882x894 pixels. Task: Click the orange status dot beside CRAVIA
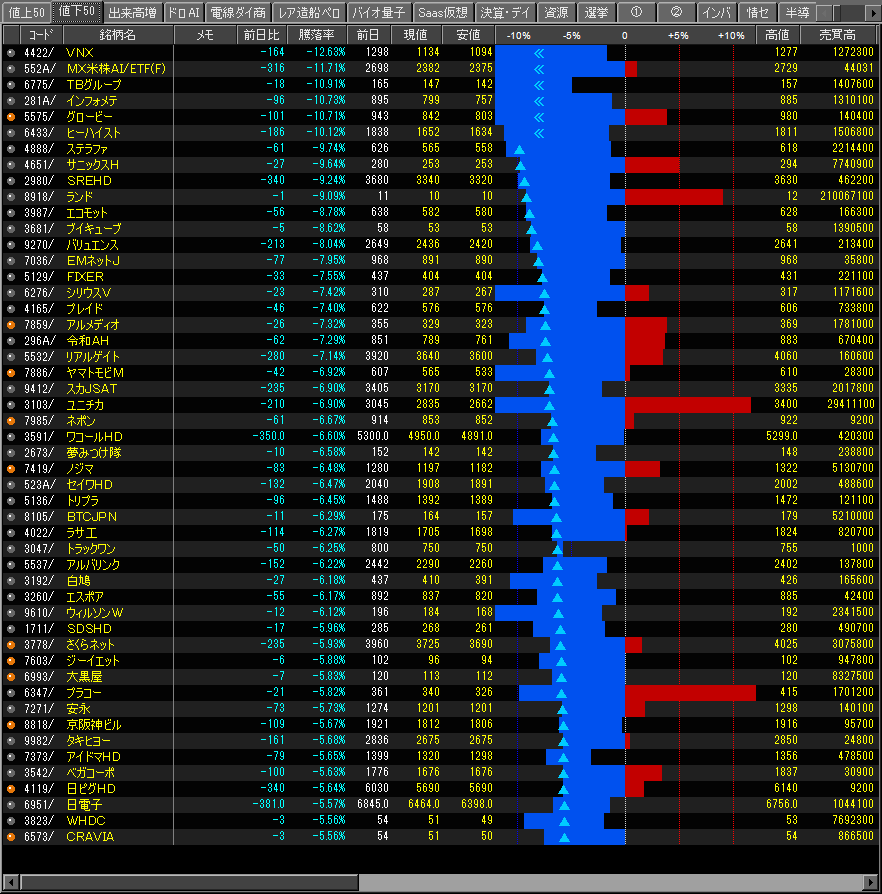point(11,837)
